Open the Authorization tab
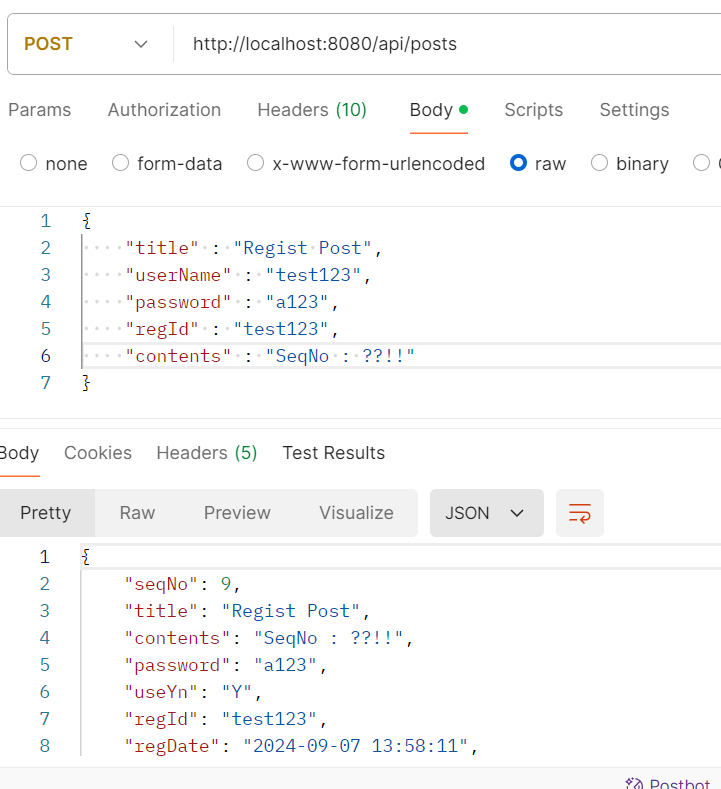721x789 pixels. (164, 110)
